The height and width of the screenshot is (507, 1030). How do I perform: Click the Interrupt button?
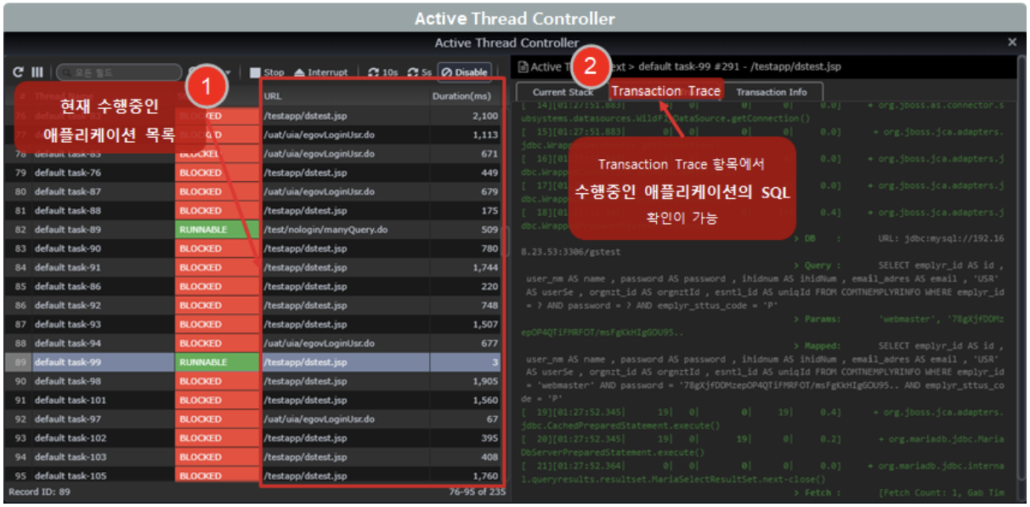click(321, 72)
